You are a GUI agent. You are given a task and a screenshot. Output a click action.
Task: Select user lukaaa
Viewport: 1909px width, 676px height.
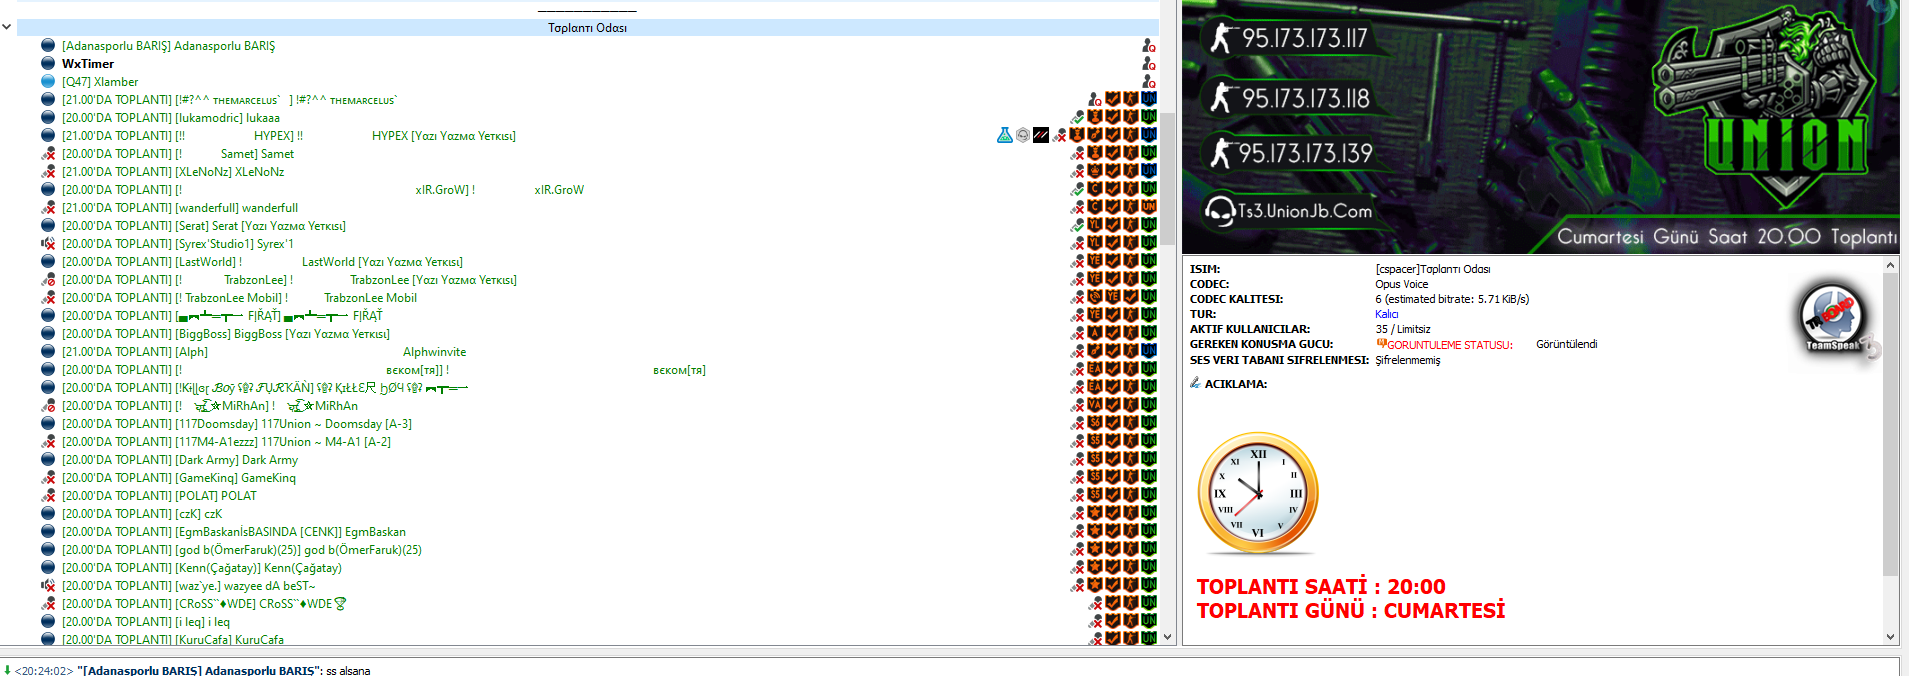(x=171, y=118)
